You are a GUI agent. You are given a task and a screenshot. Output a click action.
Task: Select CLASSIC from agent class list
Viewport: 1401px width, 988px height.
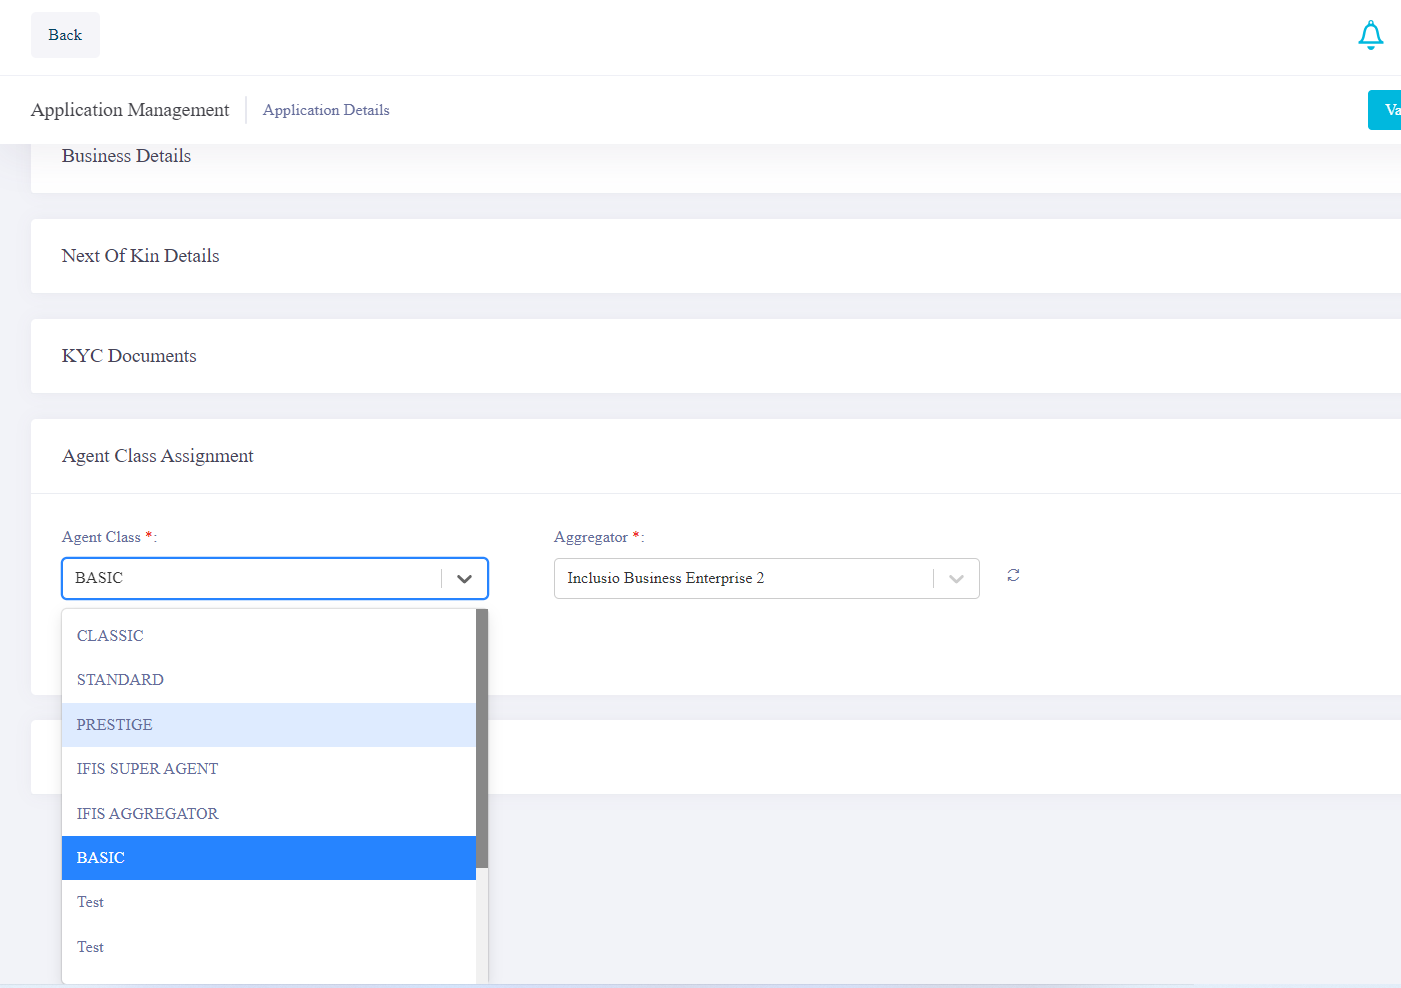tap(110, 636)
